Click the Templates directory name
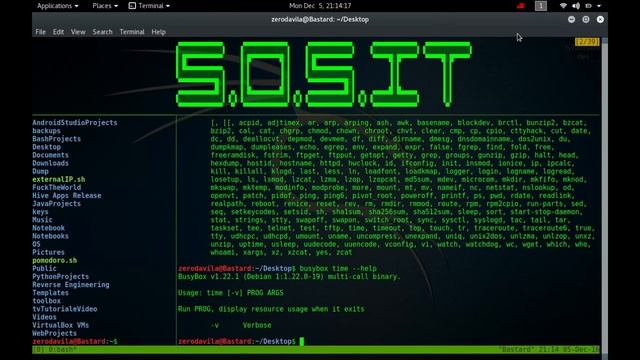Viewport: 640px width, 360px height. tap(51, 293)
